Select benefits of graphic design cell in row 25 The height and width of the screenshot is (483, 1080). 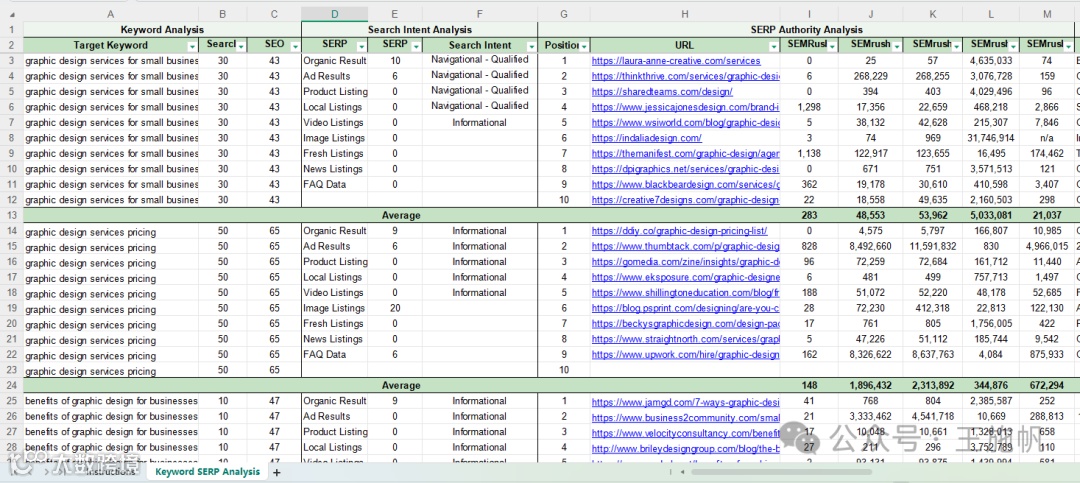pos(111,401)
